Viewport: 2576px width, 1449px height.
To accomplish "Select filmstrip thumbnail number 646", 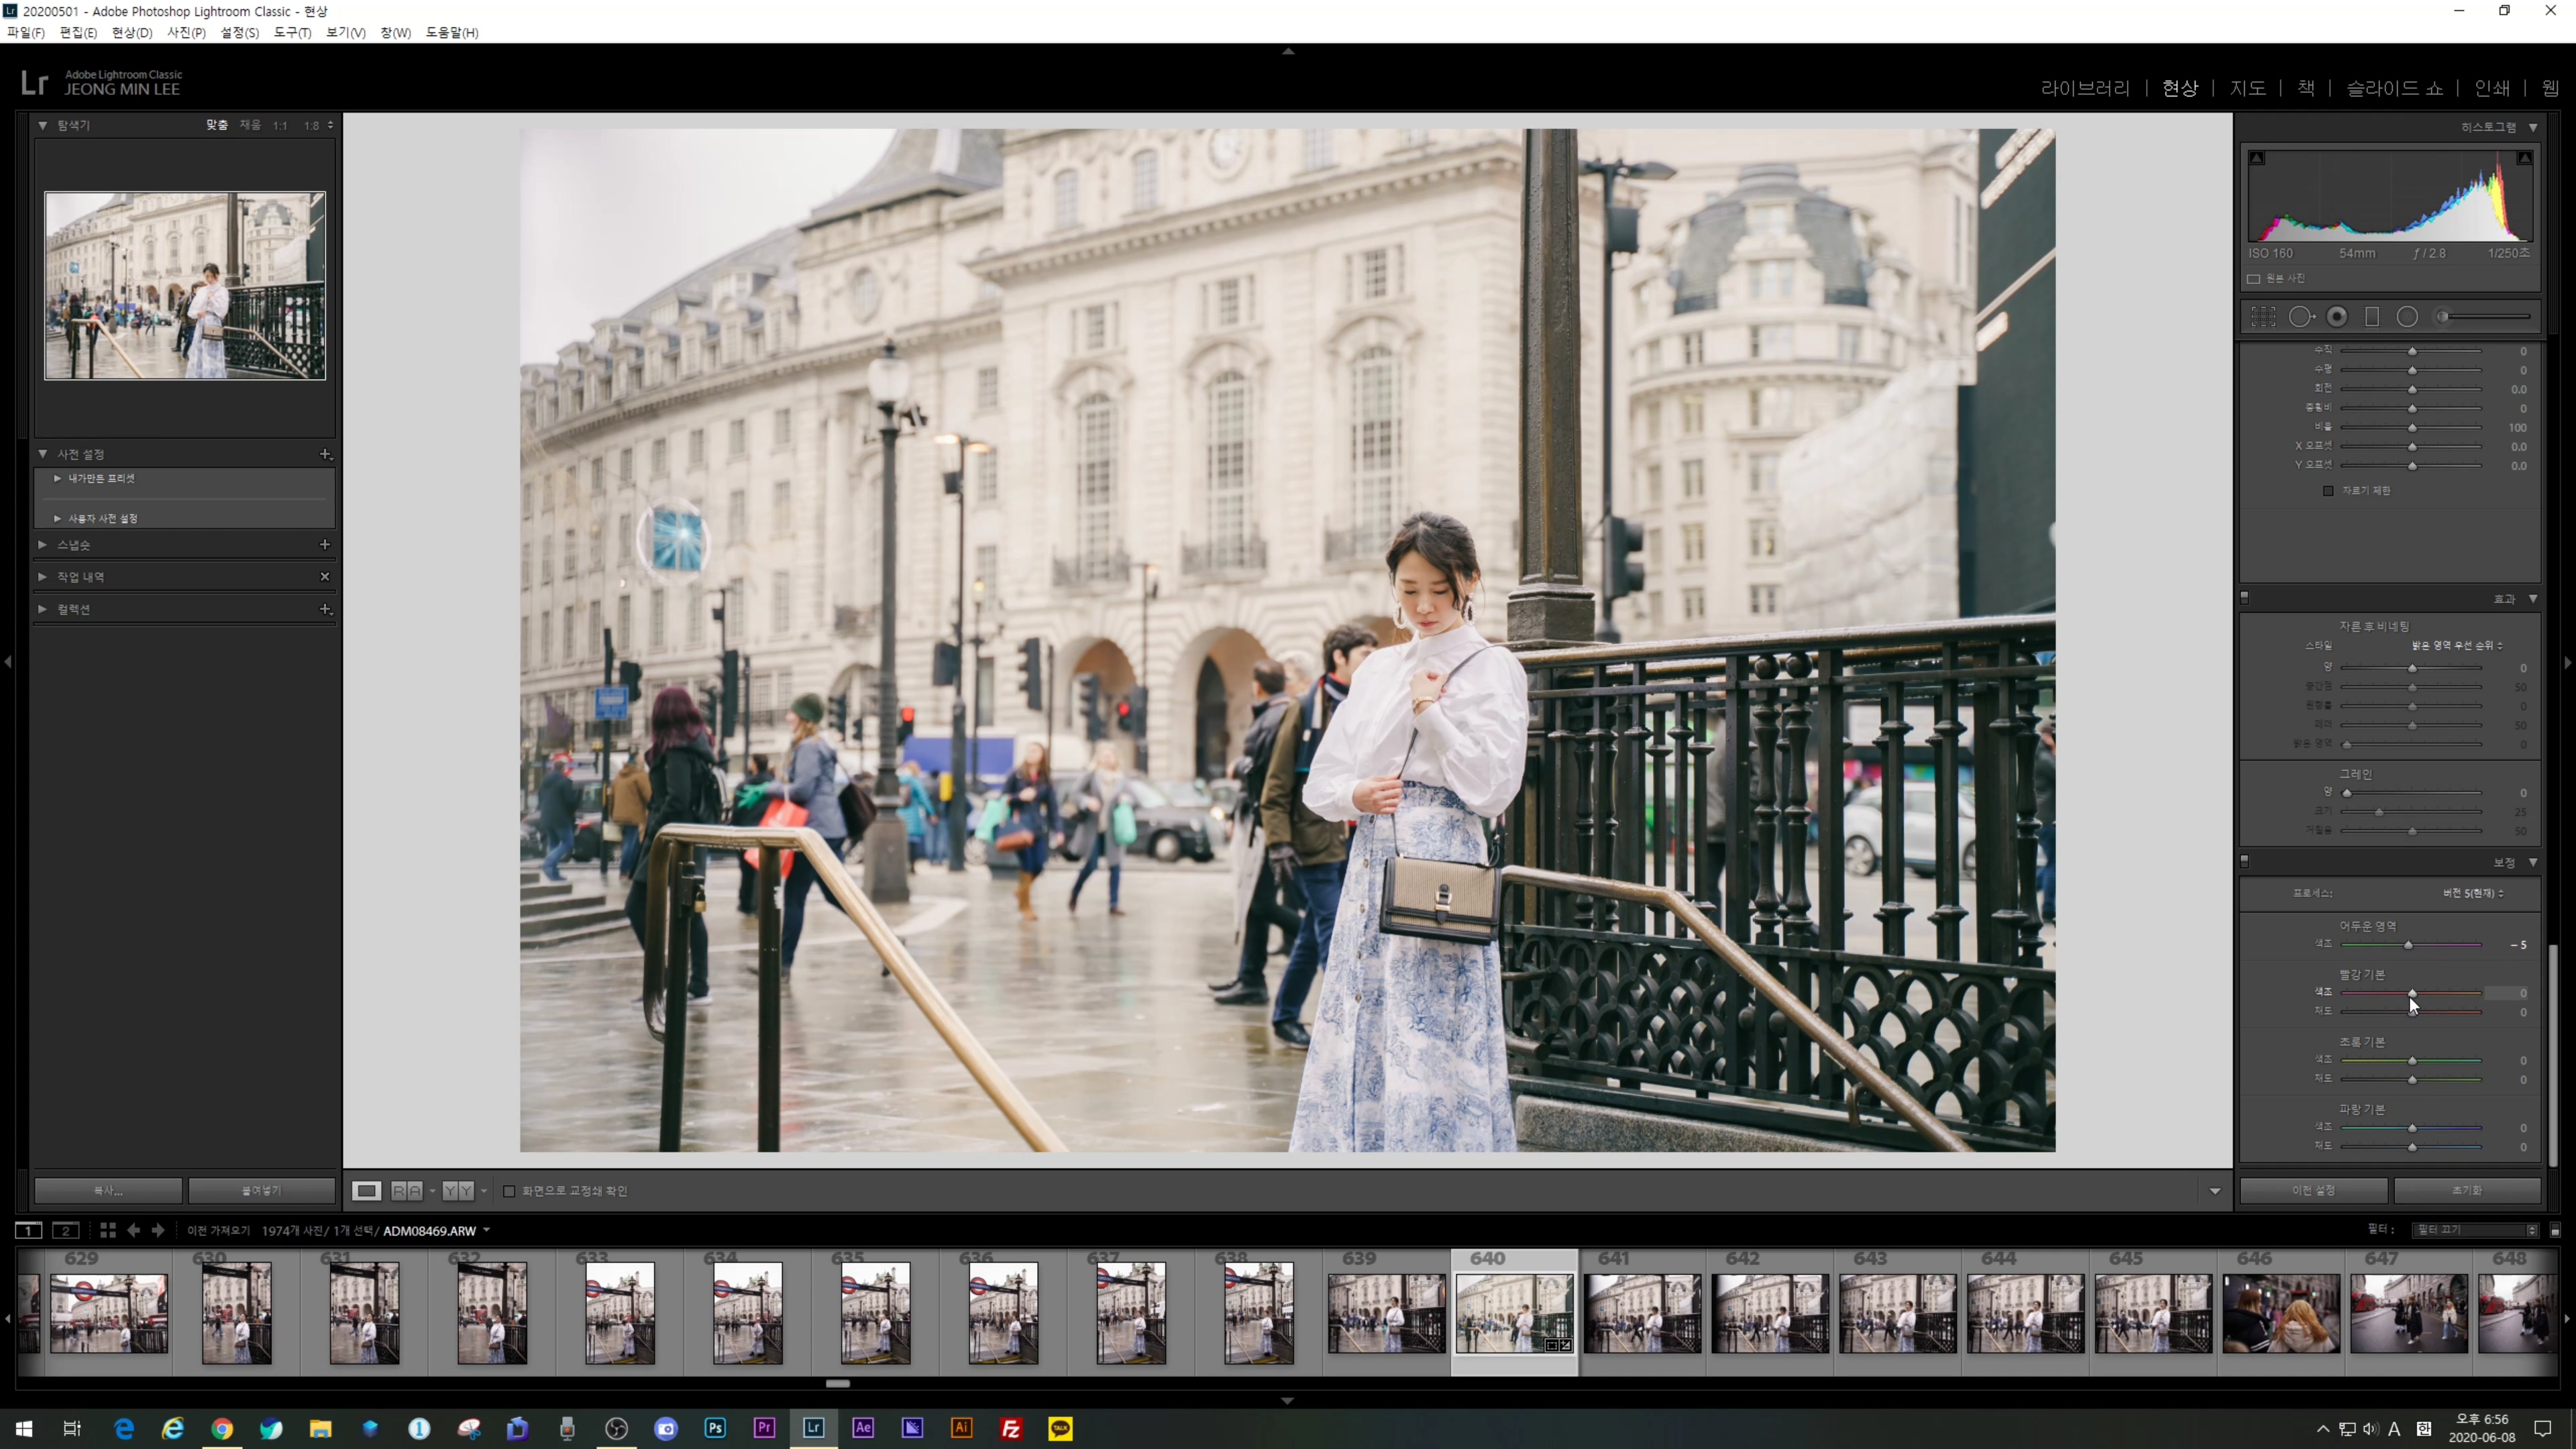I will [2281, 1312].
